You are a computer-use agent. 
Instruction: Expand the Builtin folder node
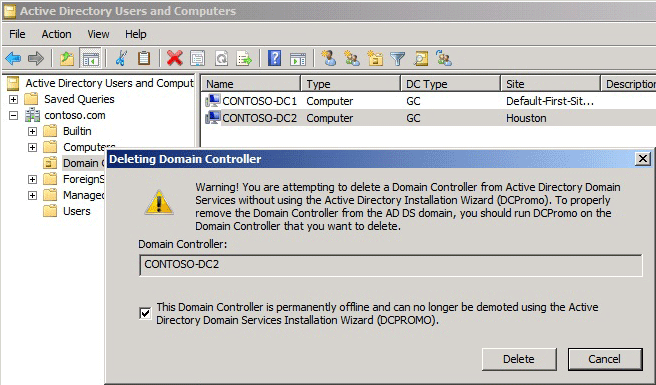coord(32,131)
